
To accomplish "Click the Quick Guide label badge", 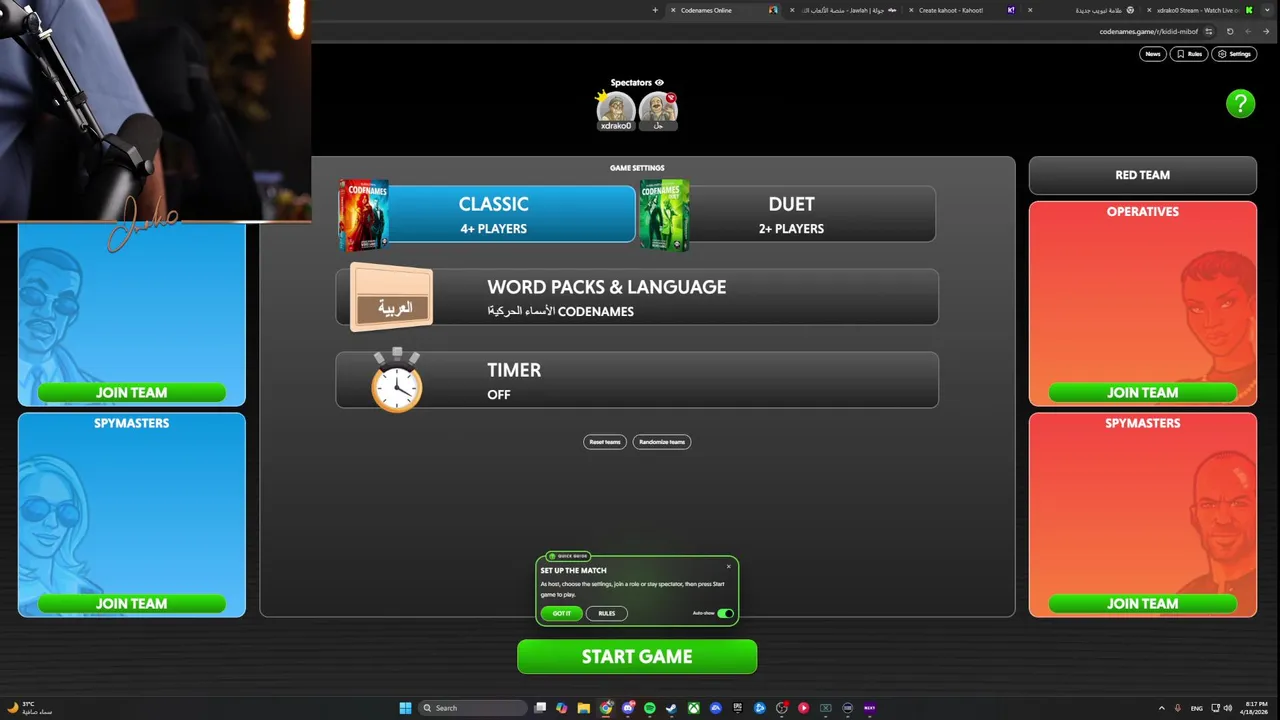I will (x=569, y=556).
